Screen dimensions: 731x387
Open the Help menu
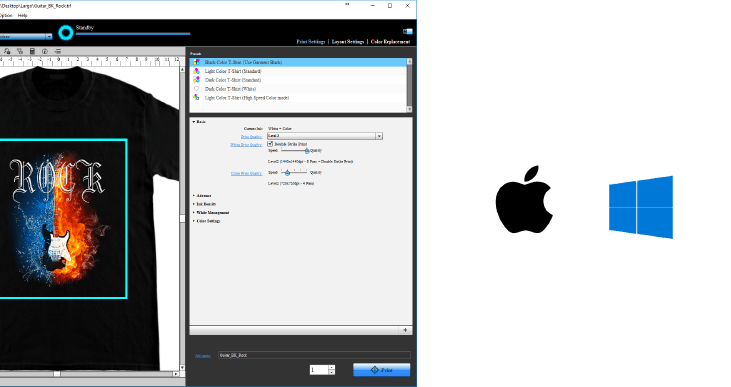tap(22, 15)
